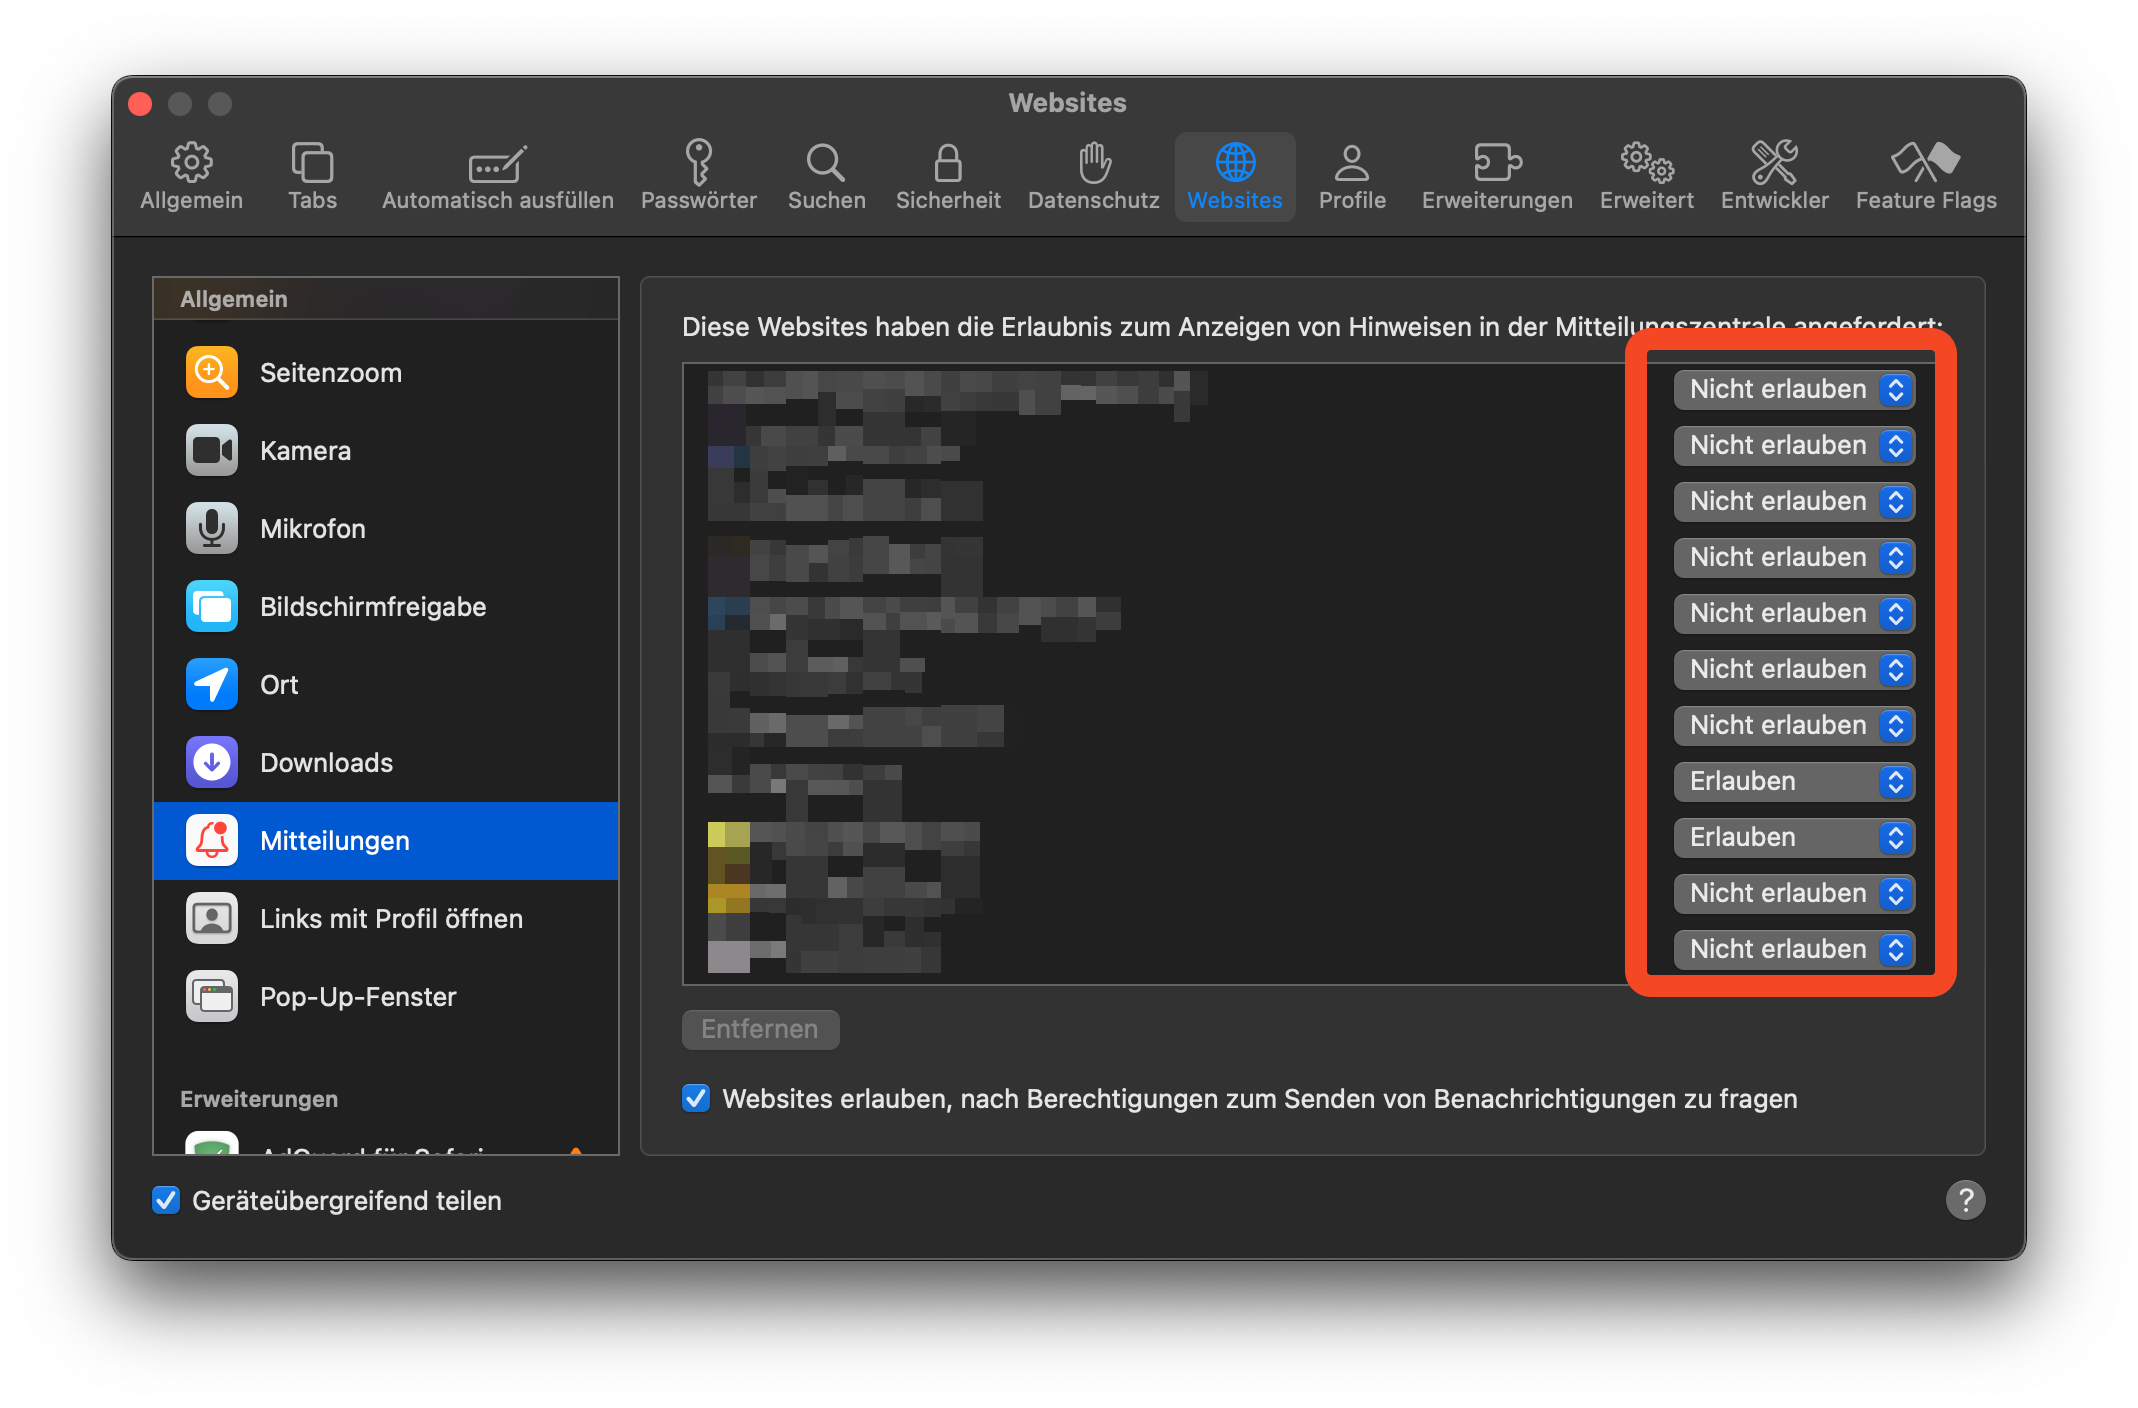Screen dimensions: 2138x1408
Task: Select Kamera icon in sidebar
Action: pyautogui.click(x=212, y=451)
